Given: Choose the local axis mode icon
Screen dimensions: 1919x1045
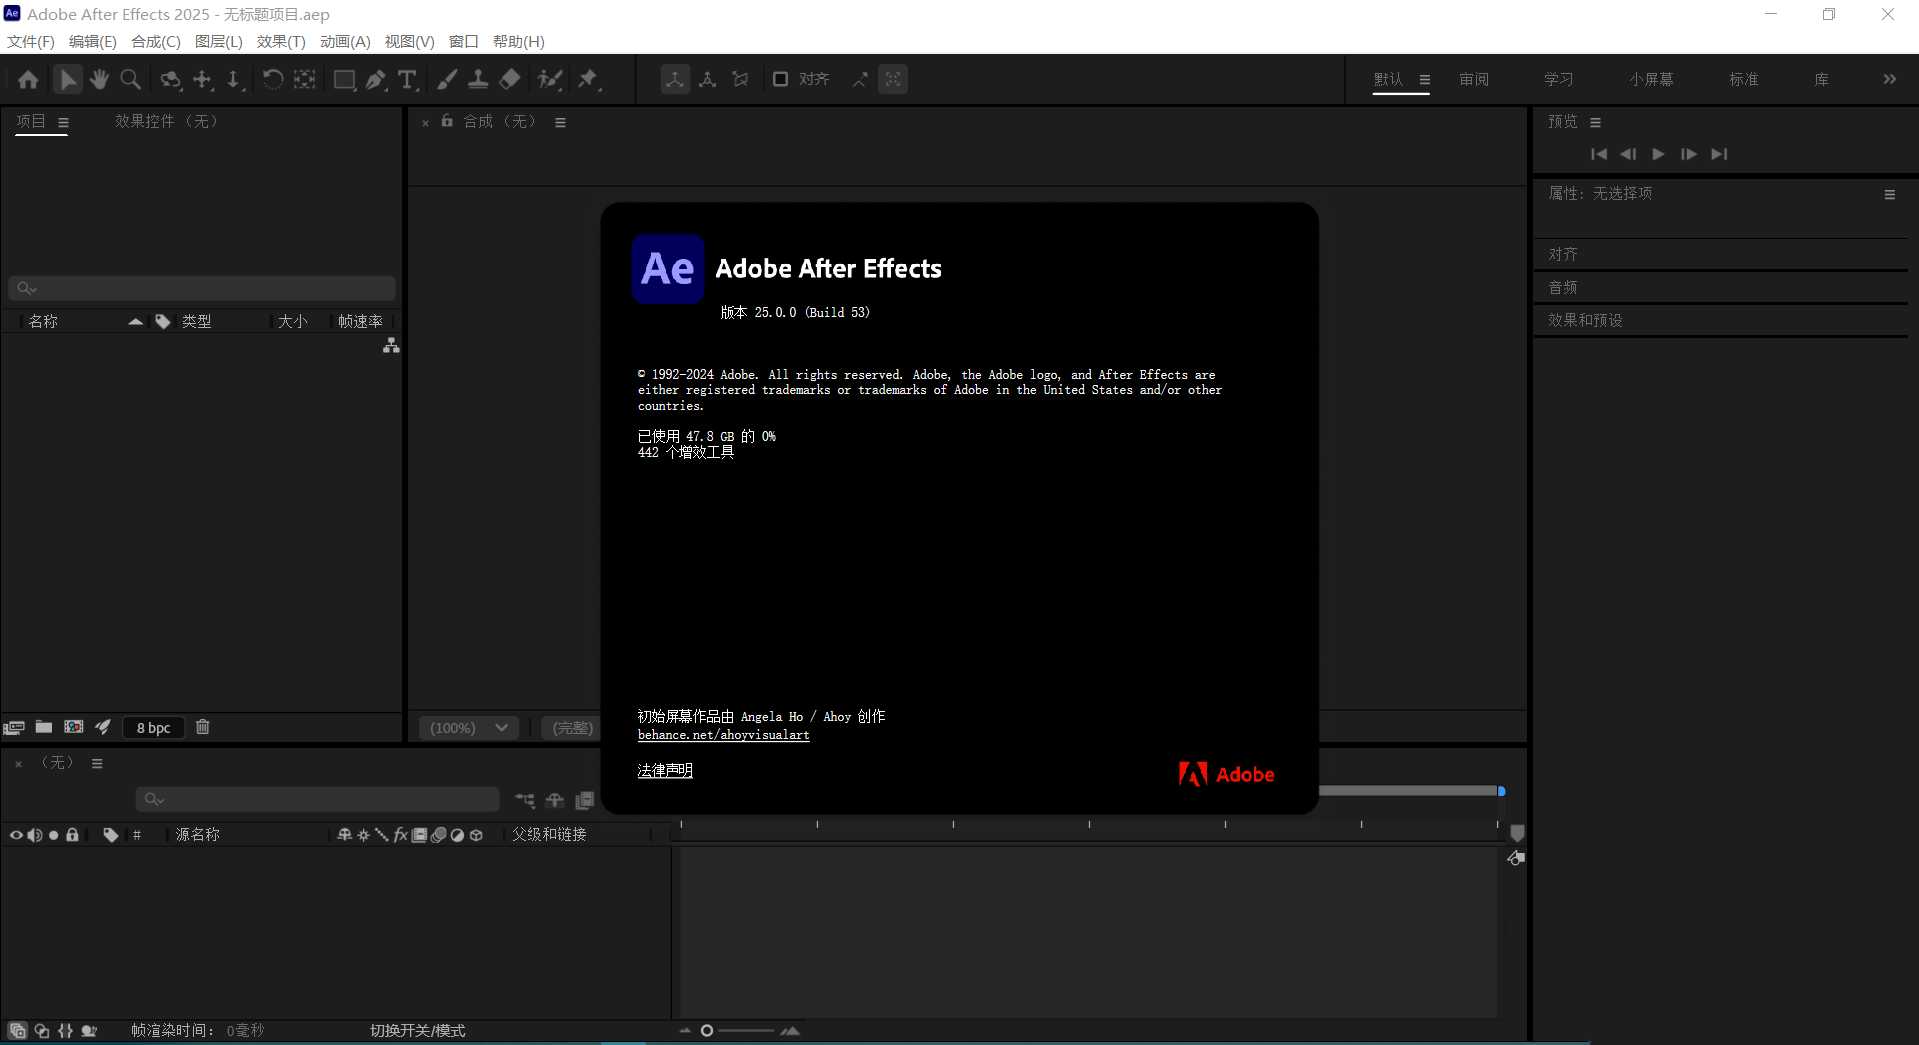Looking at the screenshot, I should [675, 80].
